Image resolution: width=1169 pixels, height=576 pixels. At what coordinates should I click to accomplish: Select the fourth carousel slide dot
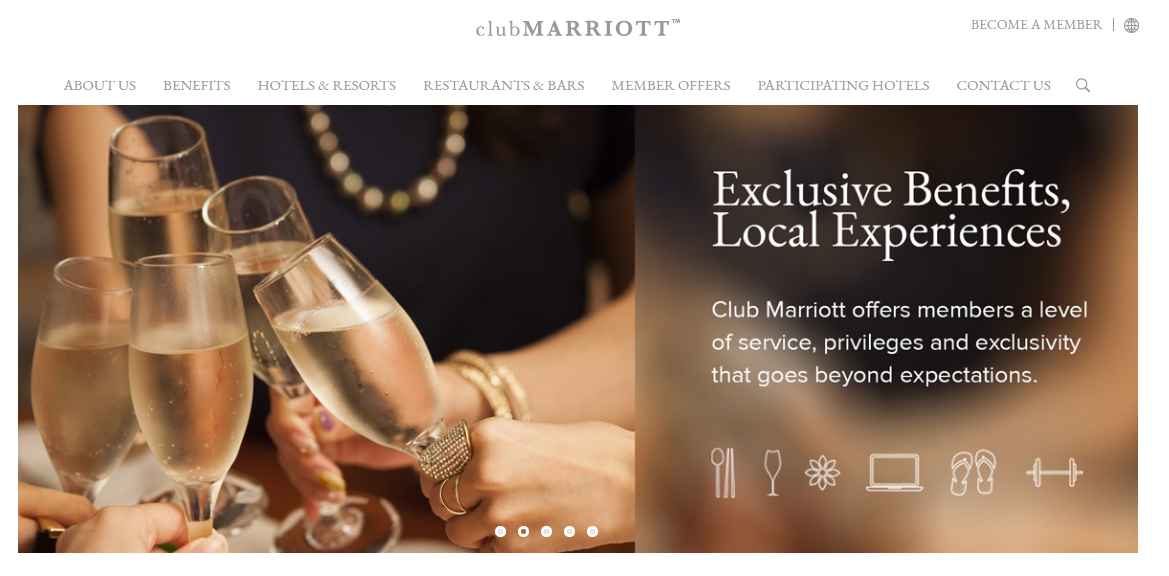coord(570,531)
